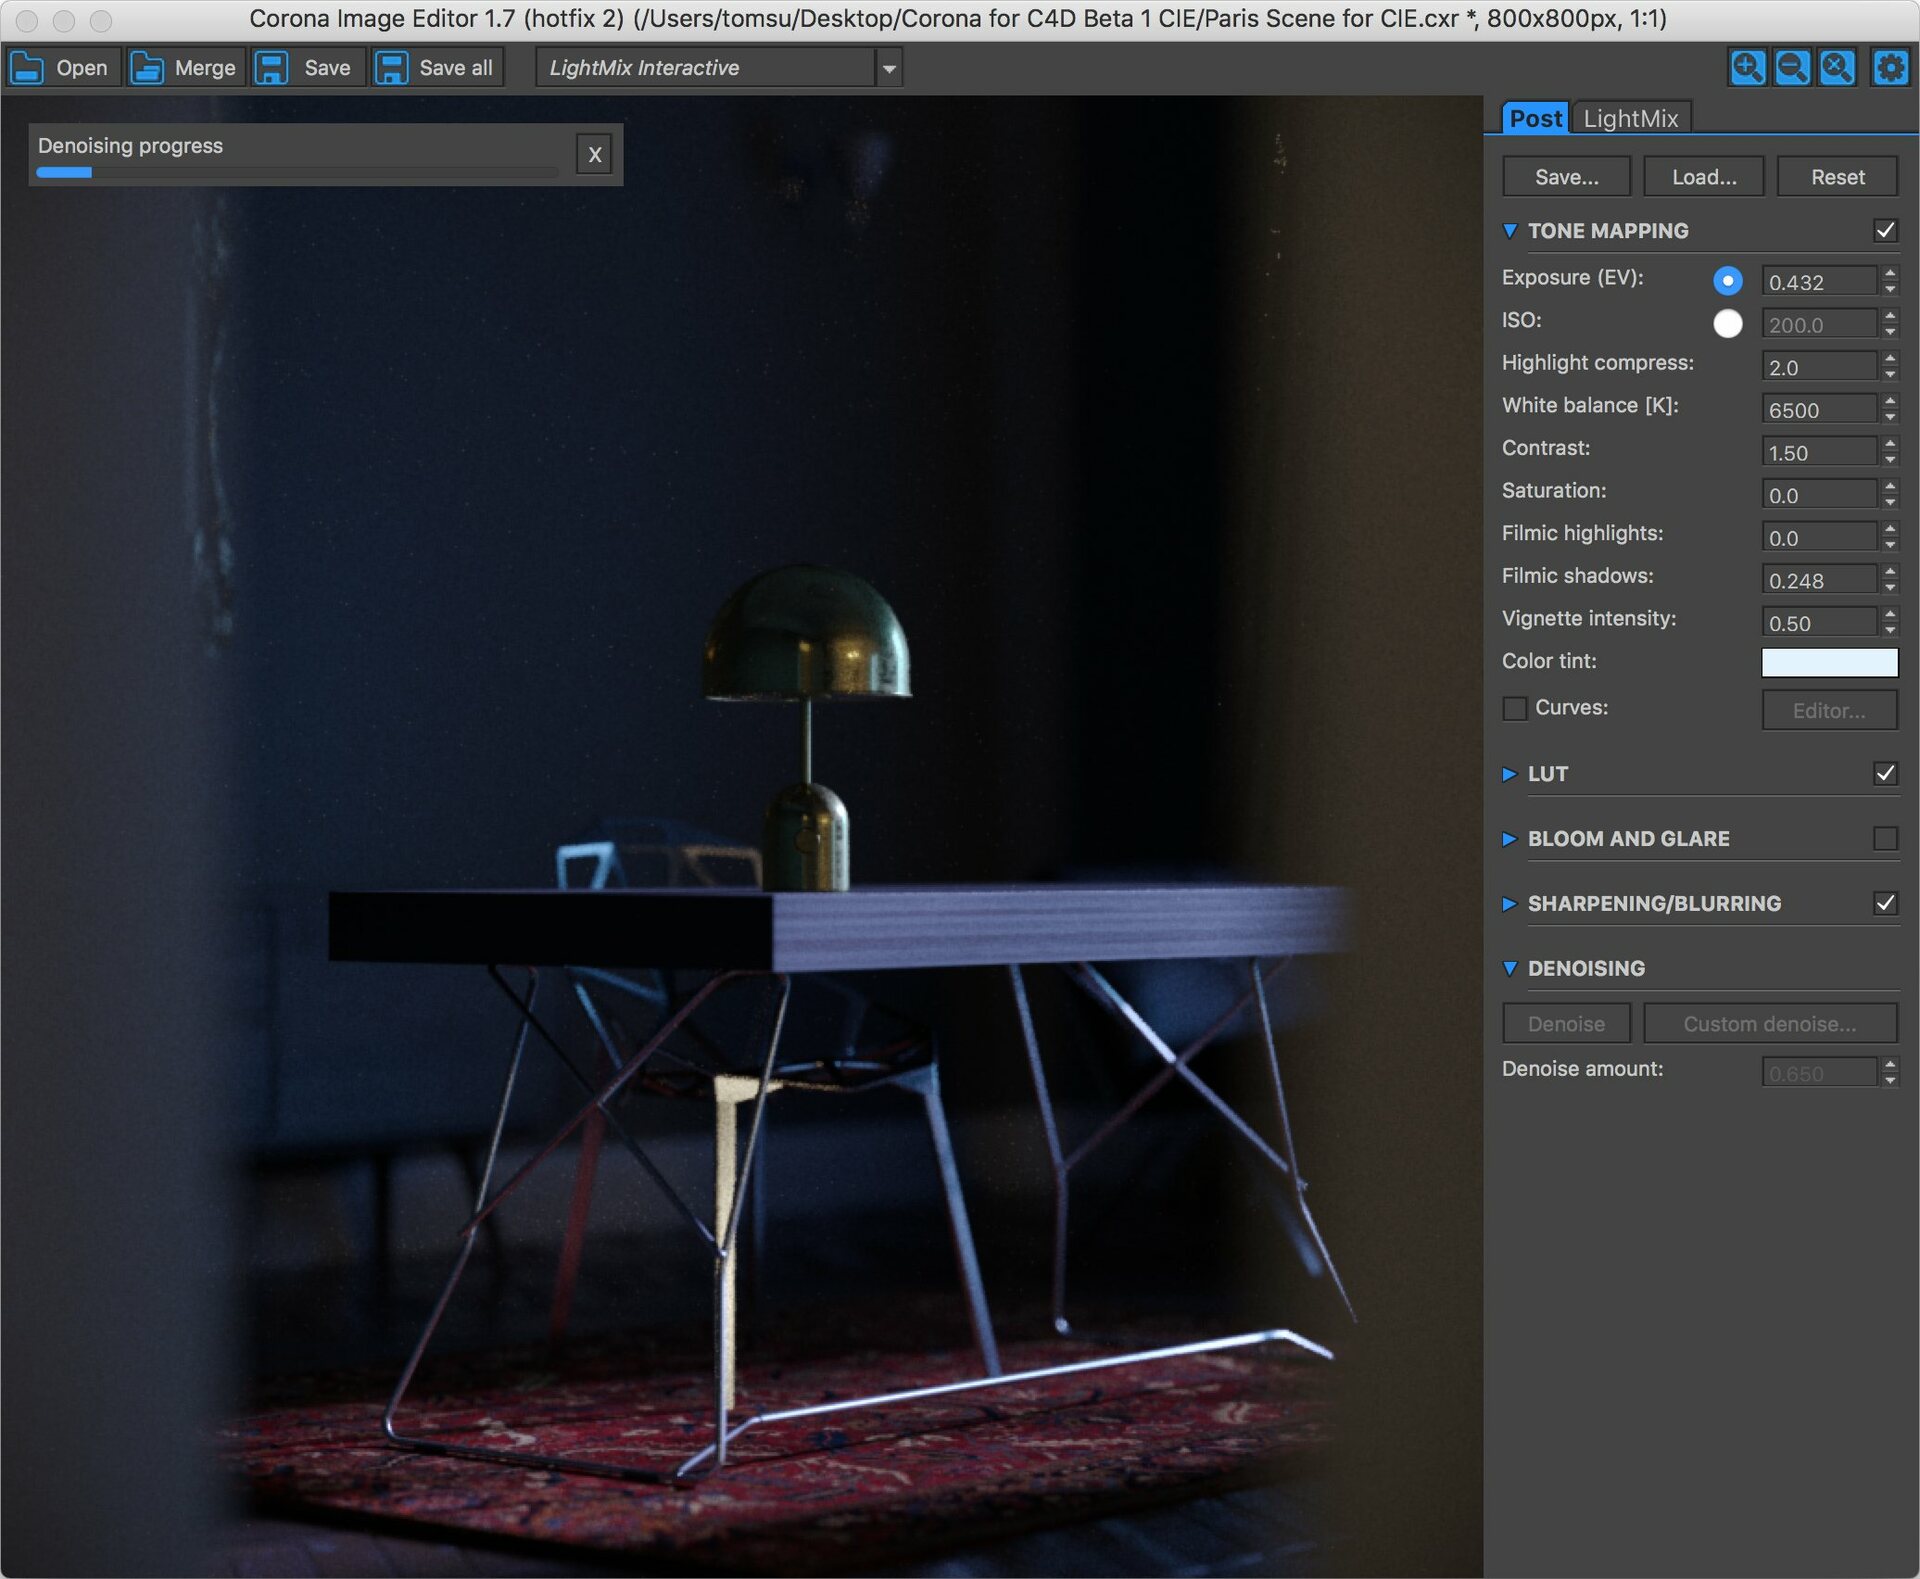Expand the LUT section
Image resolution: width=1920 pixels, height=1579 pixels.
click(1509, 774)
